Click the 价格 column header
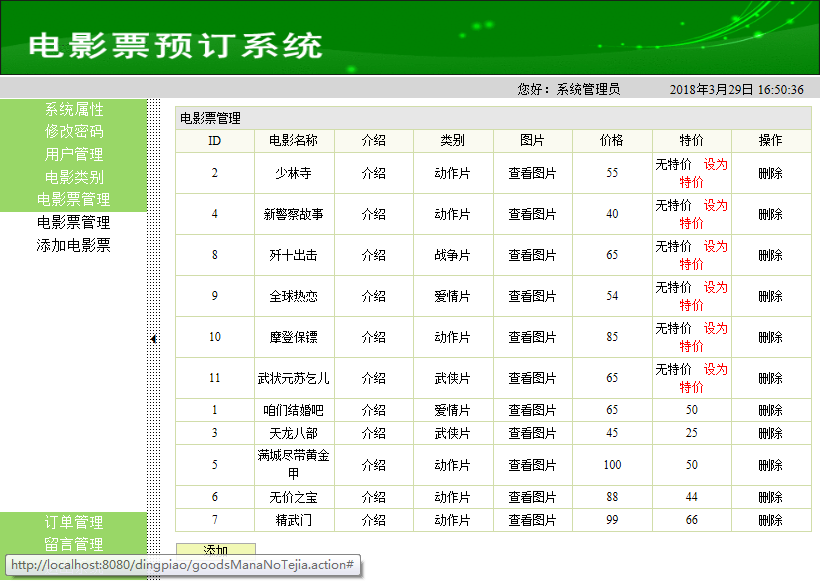 pos(612,140)
